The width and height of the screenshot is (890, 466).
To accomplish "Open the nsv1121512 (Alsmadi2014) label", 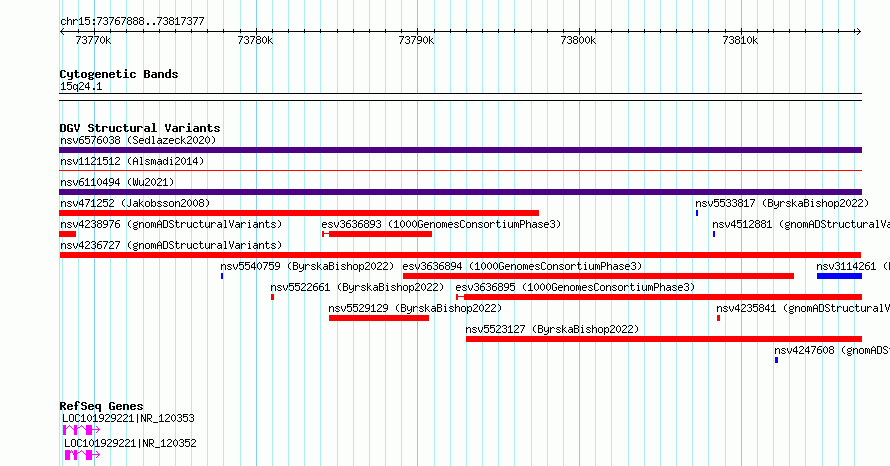I will click(132, 161).
